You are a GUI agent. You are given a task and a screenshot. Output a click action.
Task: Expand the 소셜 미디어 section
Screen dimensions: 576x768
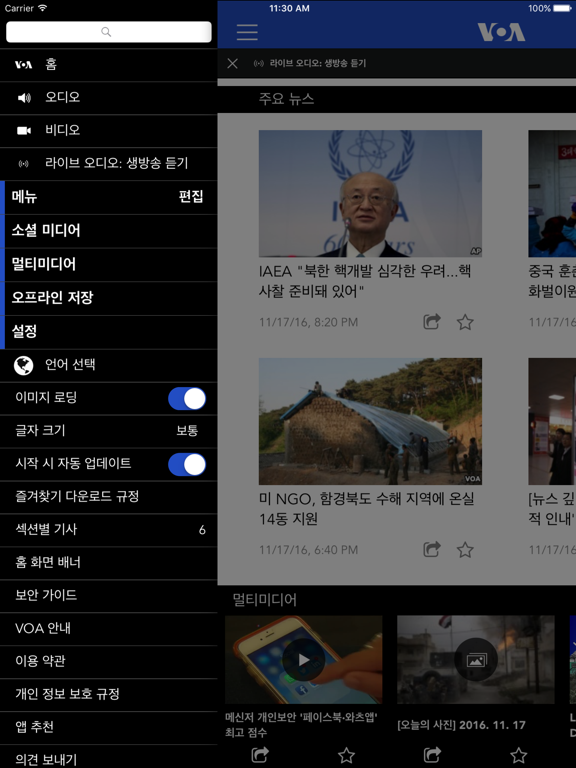coord(109,230)
